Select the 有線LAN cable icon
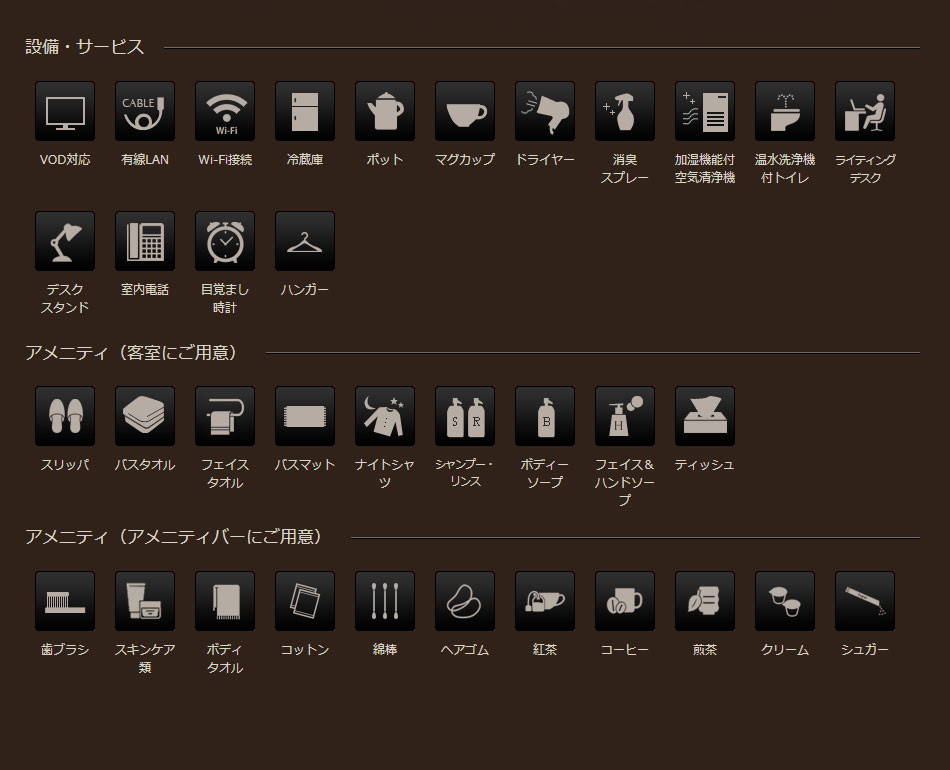Viewport: 950px width, 770px height. click(145, 111)
